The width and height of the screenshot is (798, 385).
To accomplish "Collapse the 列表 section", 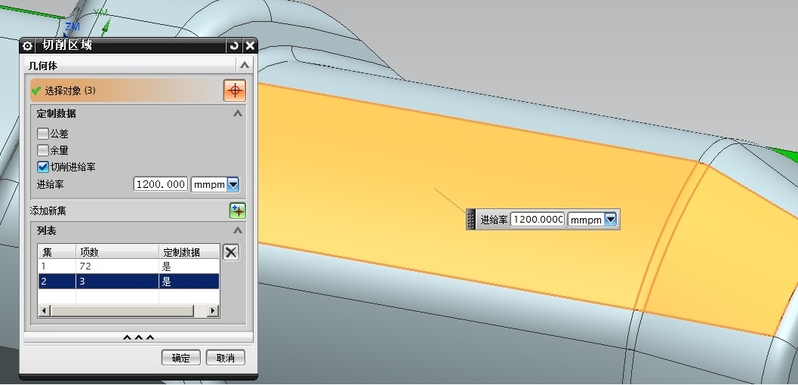I will click(238, 231).
